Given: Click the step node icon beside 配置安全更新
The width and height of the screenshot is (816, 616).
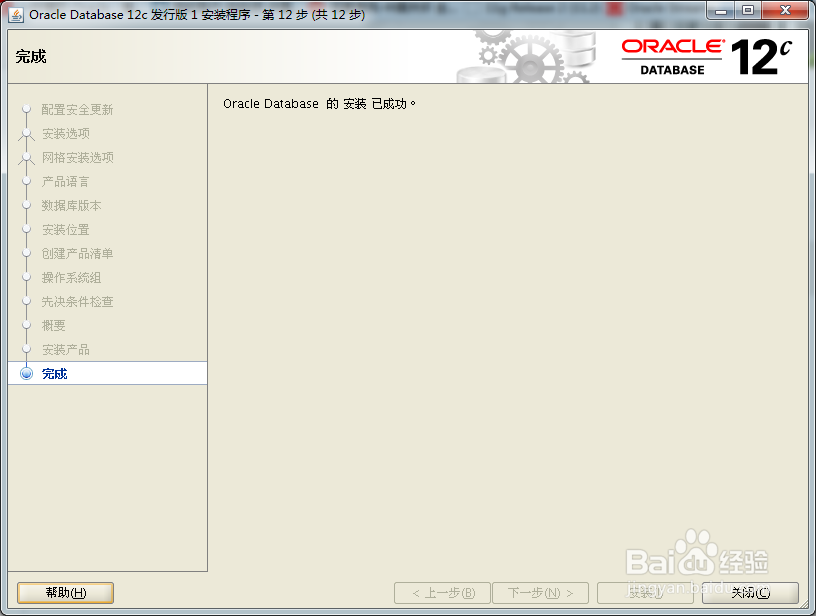Looking at the screenshot, I should (x=27, y=110).
